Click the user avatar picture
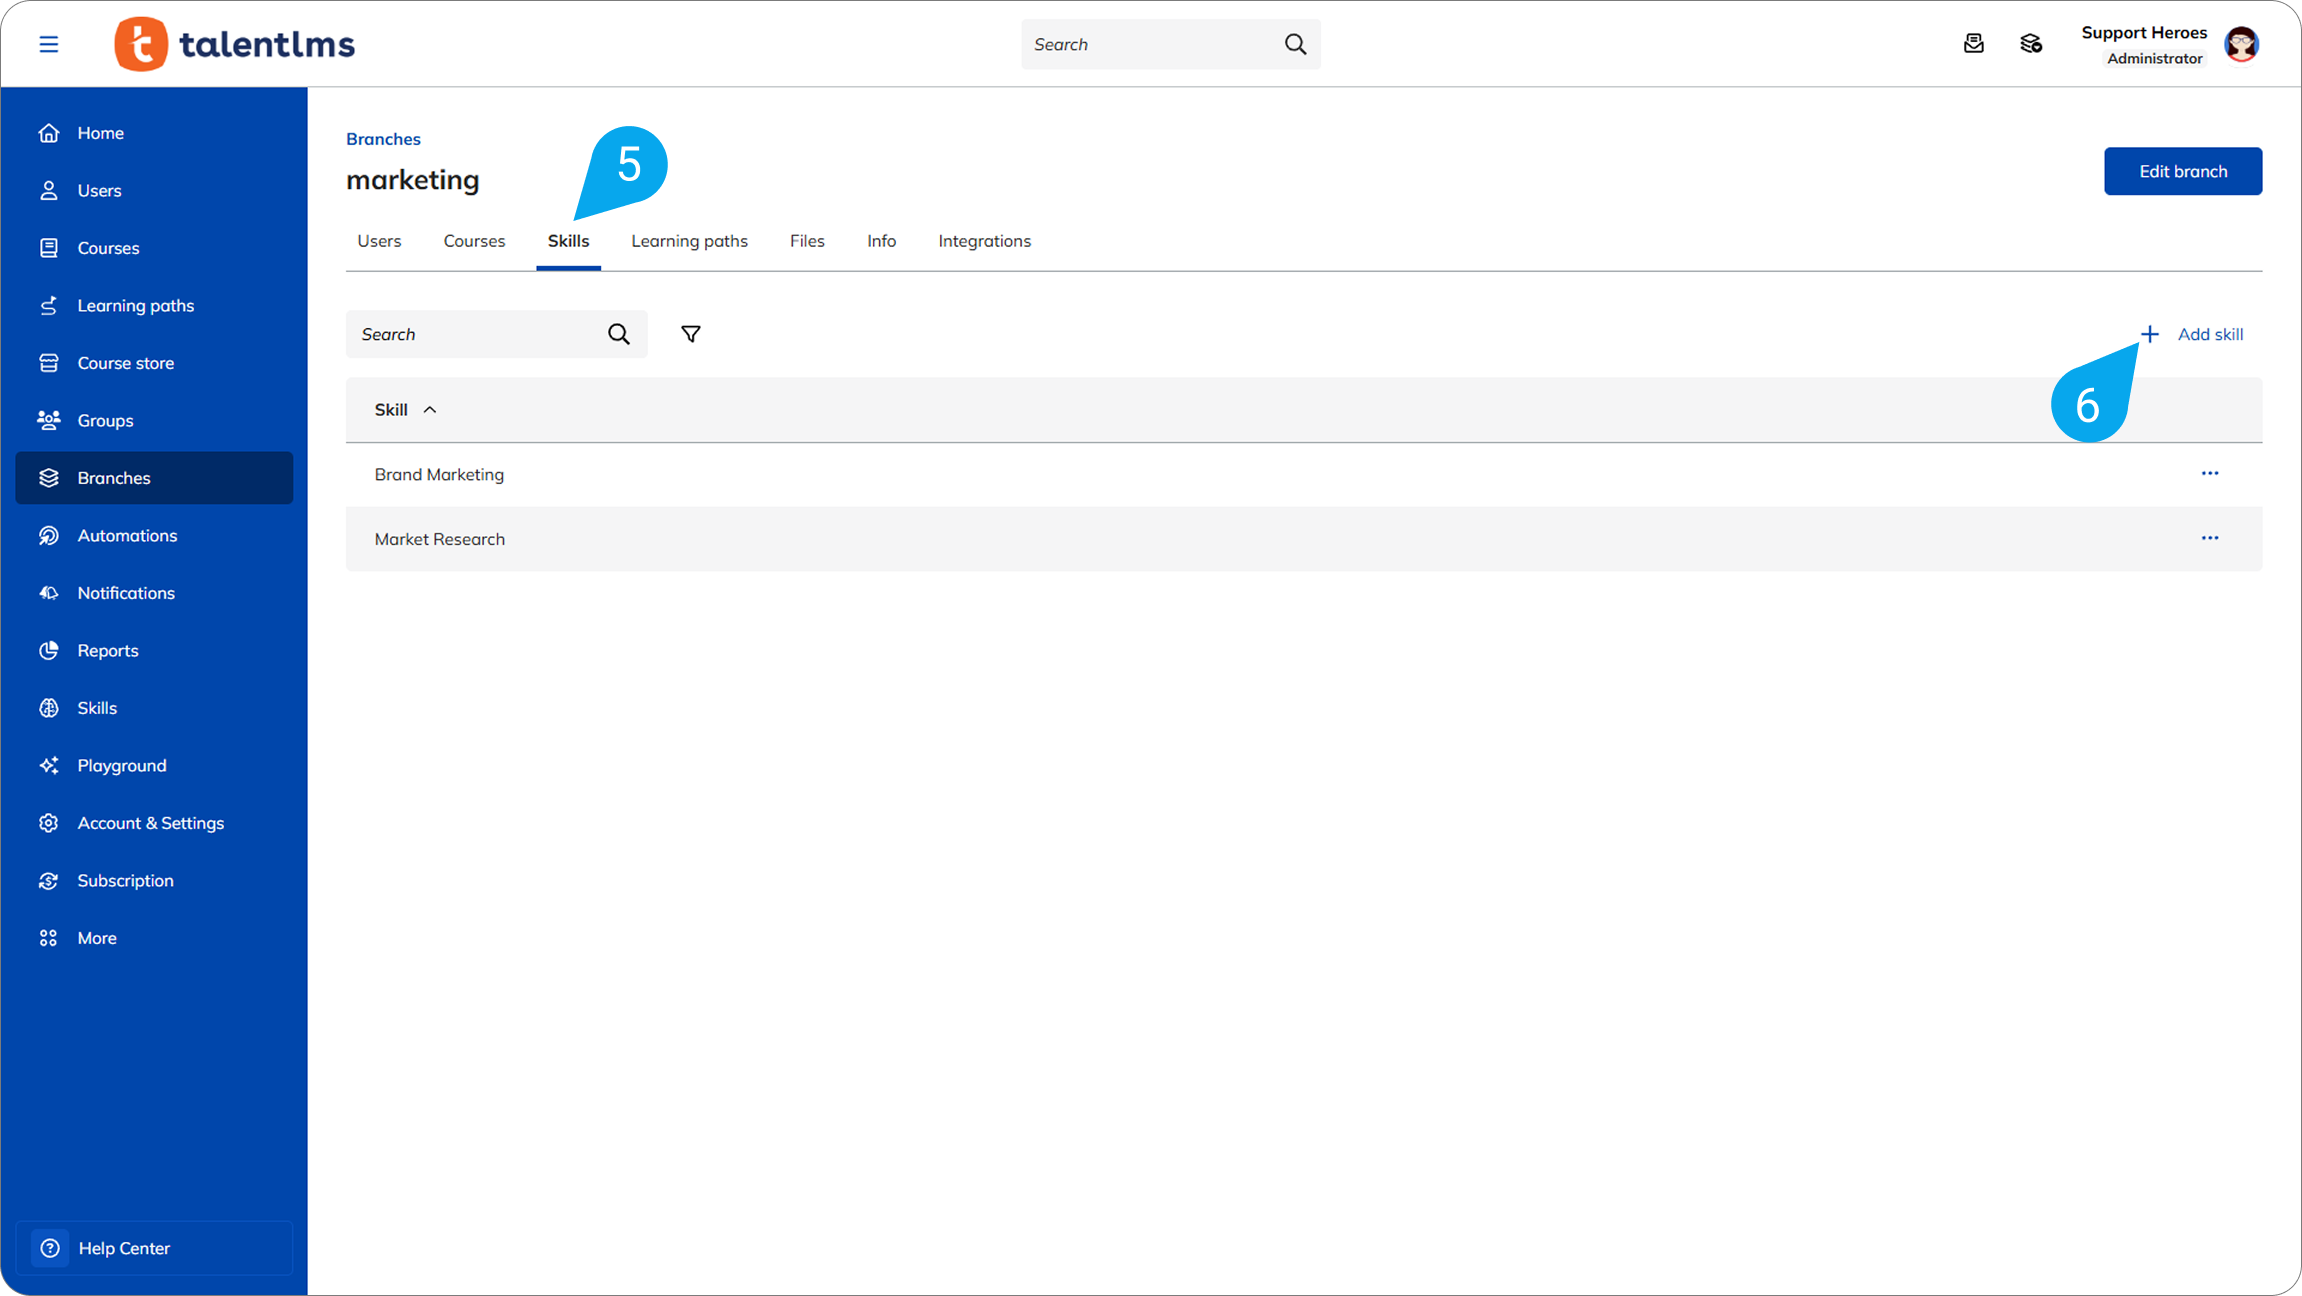2302x1296 pixels. pos(2241,44)
